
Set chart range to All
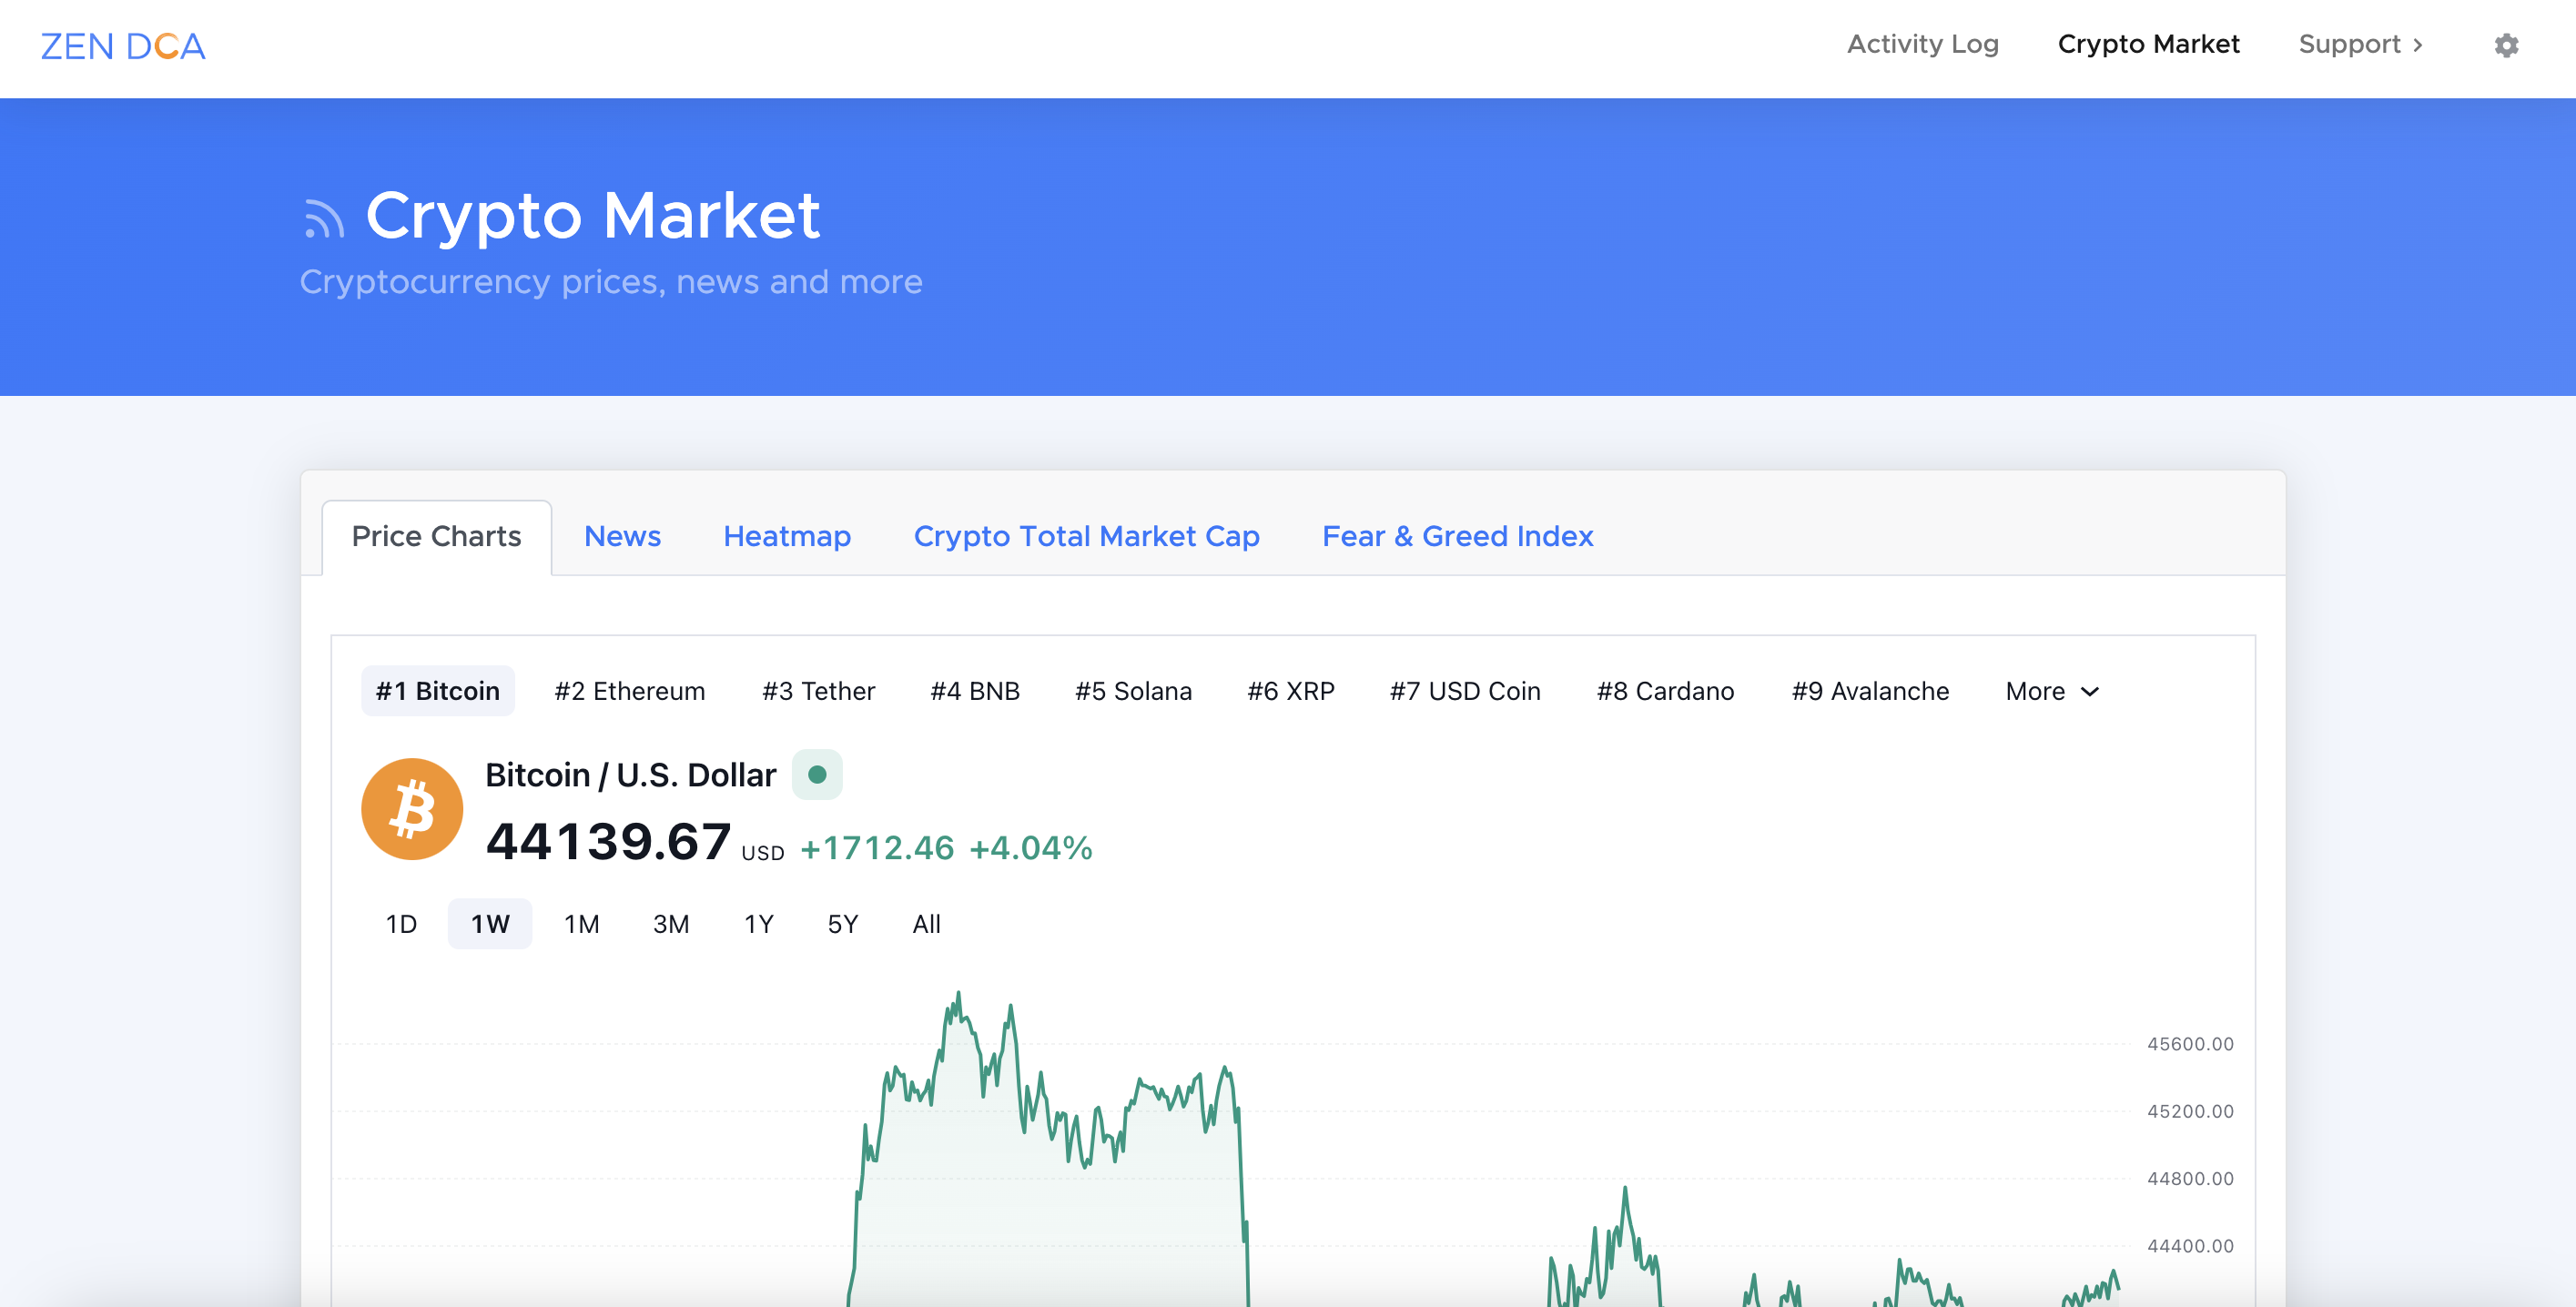[x=926, y=924]
